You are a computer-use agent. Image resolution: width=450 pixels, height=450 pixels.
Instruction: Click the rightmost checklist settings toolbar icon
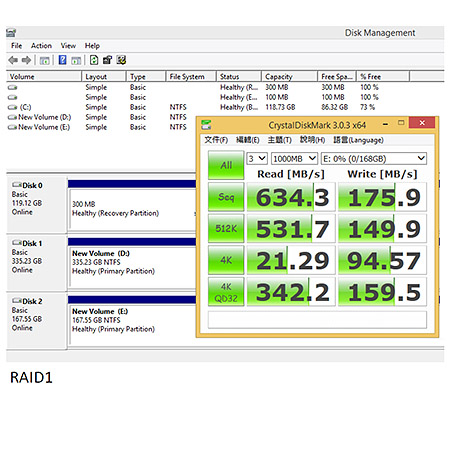pyautogui.click(x=121, y=60)
